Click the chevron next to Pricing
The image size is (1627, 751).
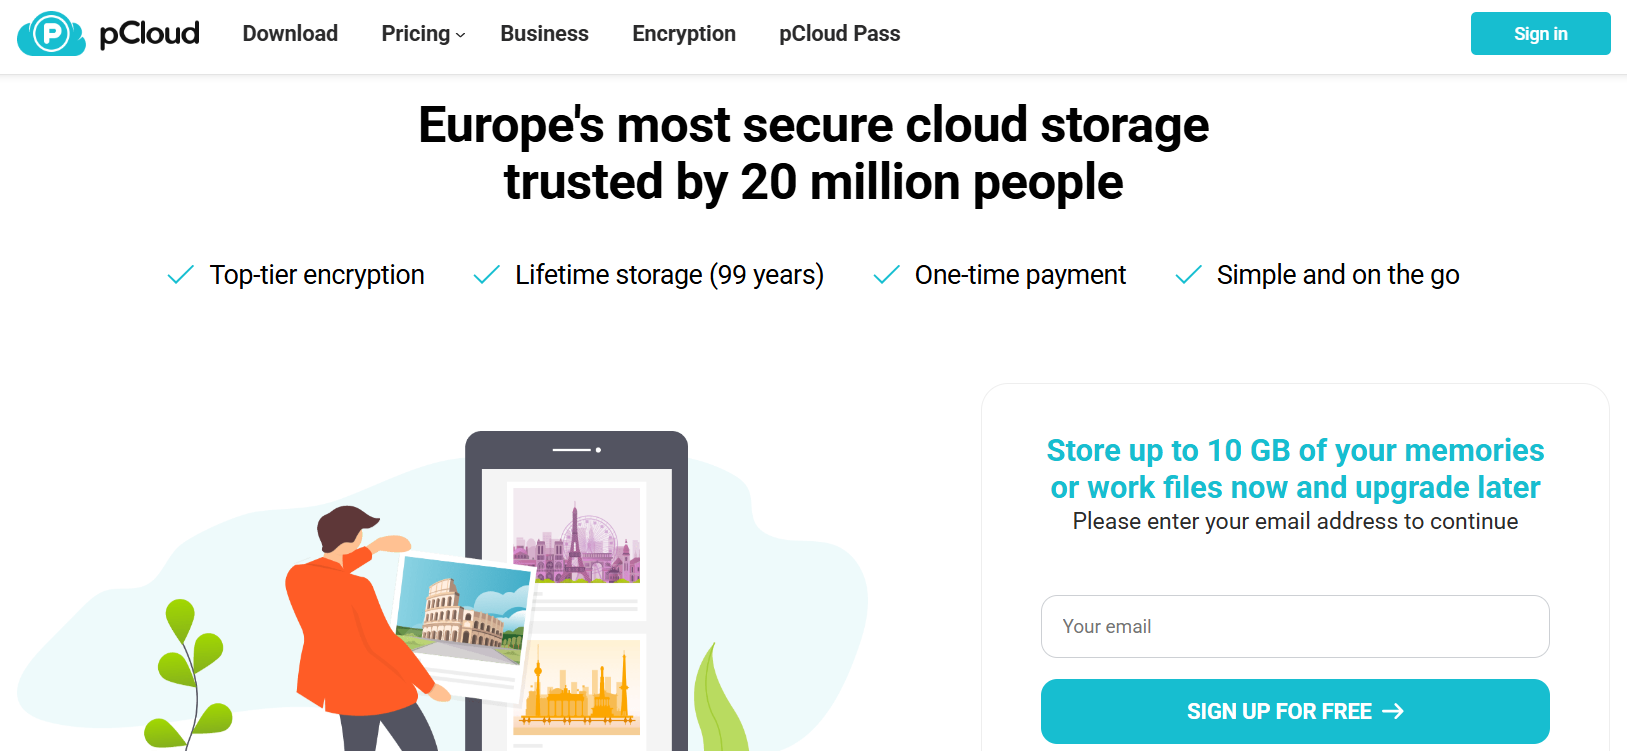[461, 35]
